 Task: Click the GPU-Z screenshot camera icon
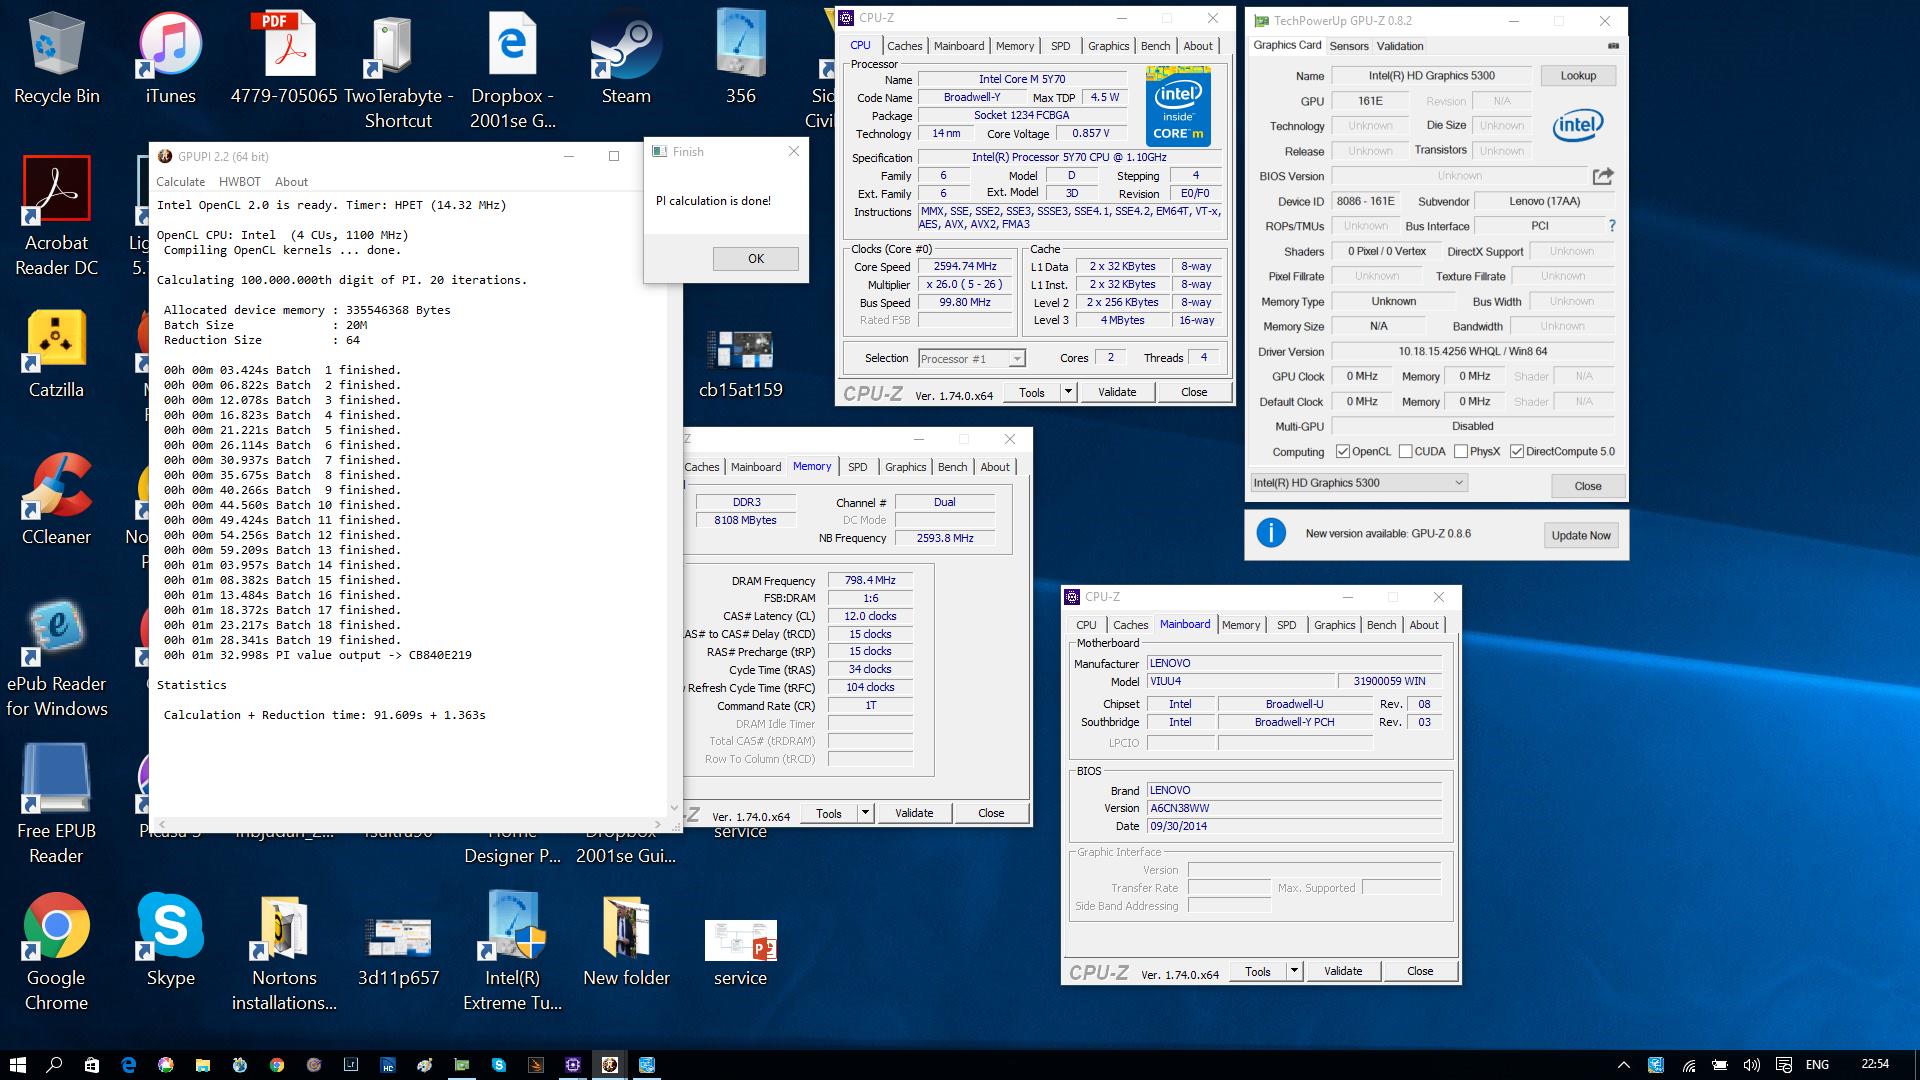point(1613,46)
